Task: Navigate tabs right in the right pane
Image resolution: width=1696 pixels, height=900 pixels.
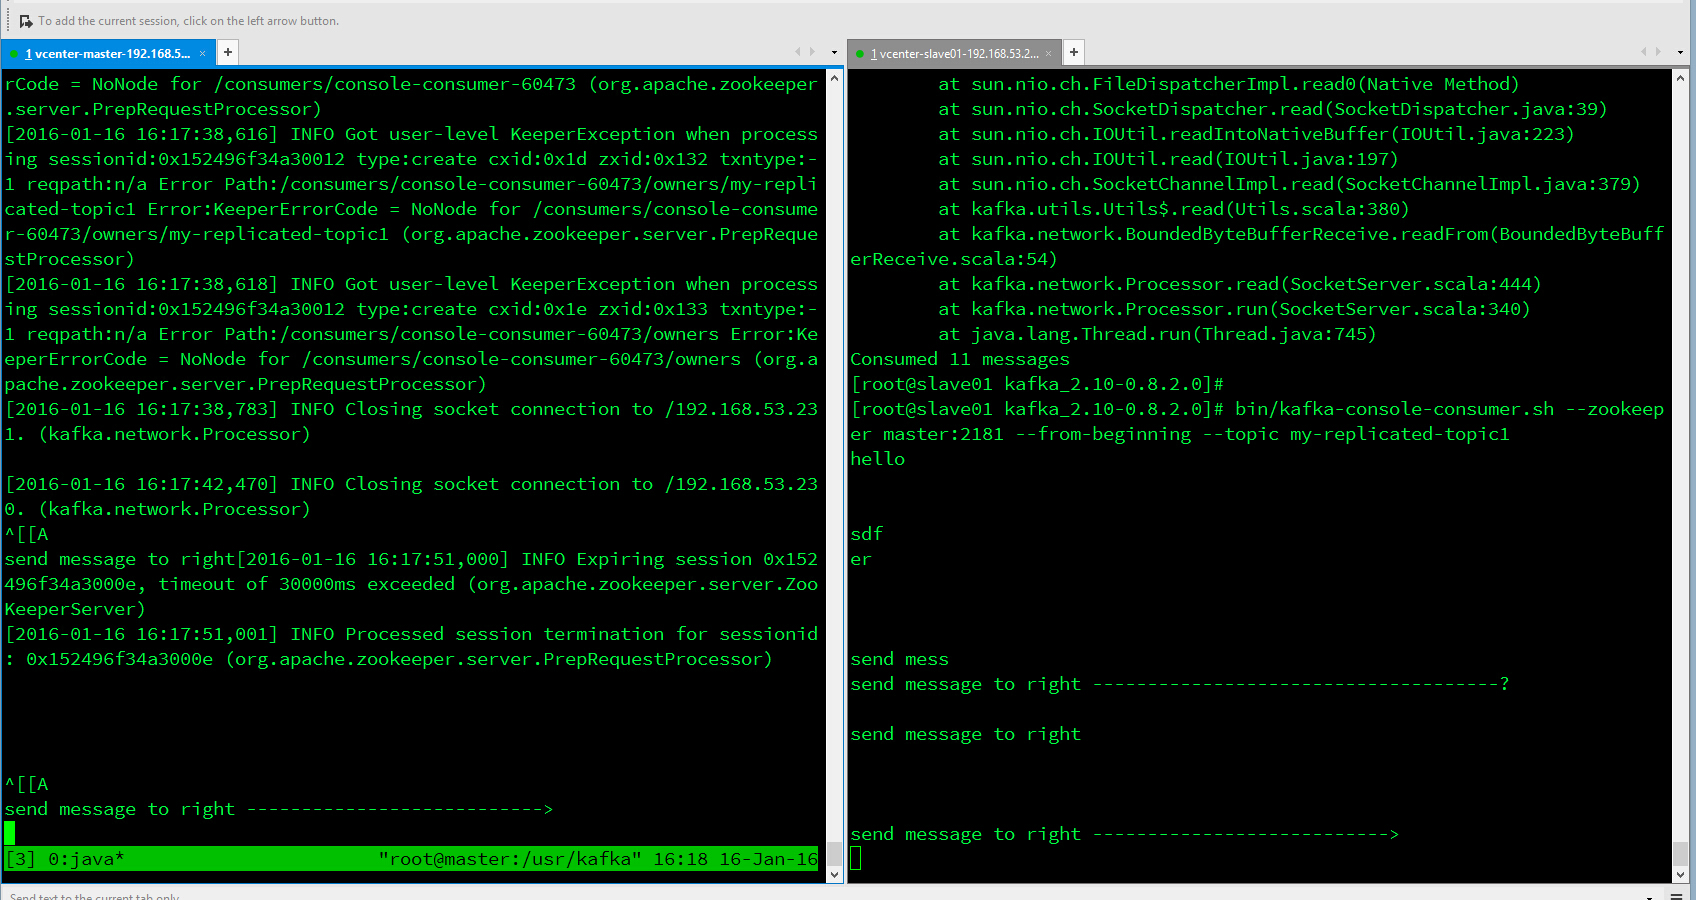Action: point(1658,52)
